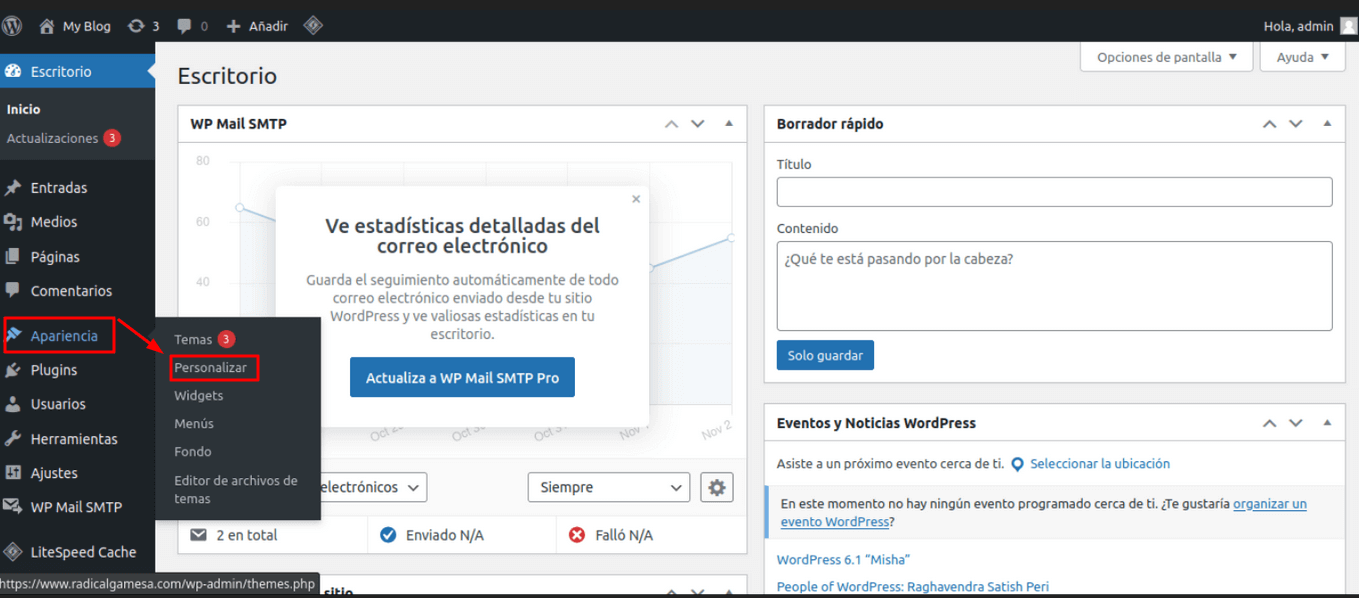Click the envelope icon beside 2 en total
The height and width of the screenshot is (598, 1359).
tap(198, 535)
